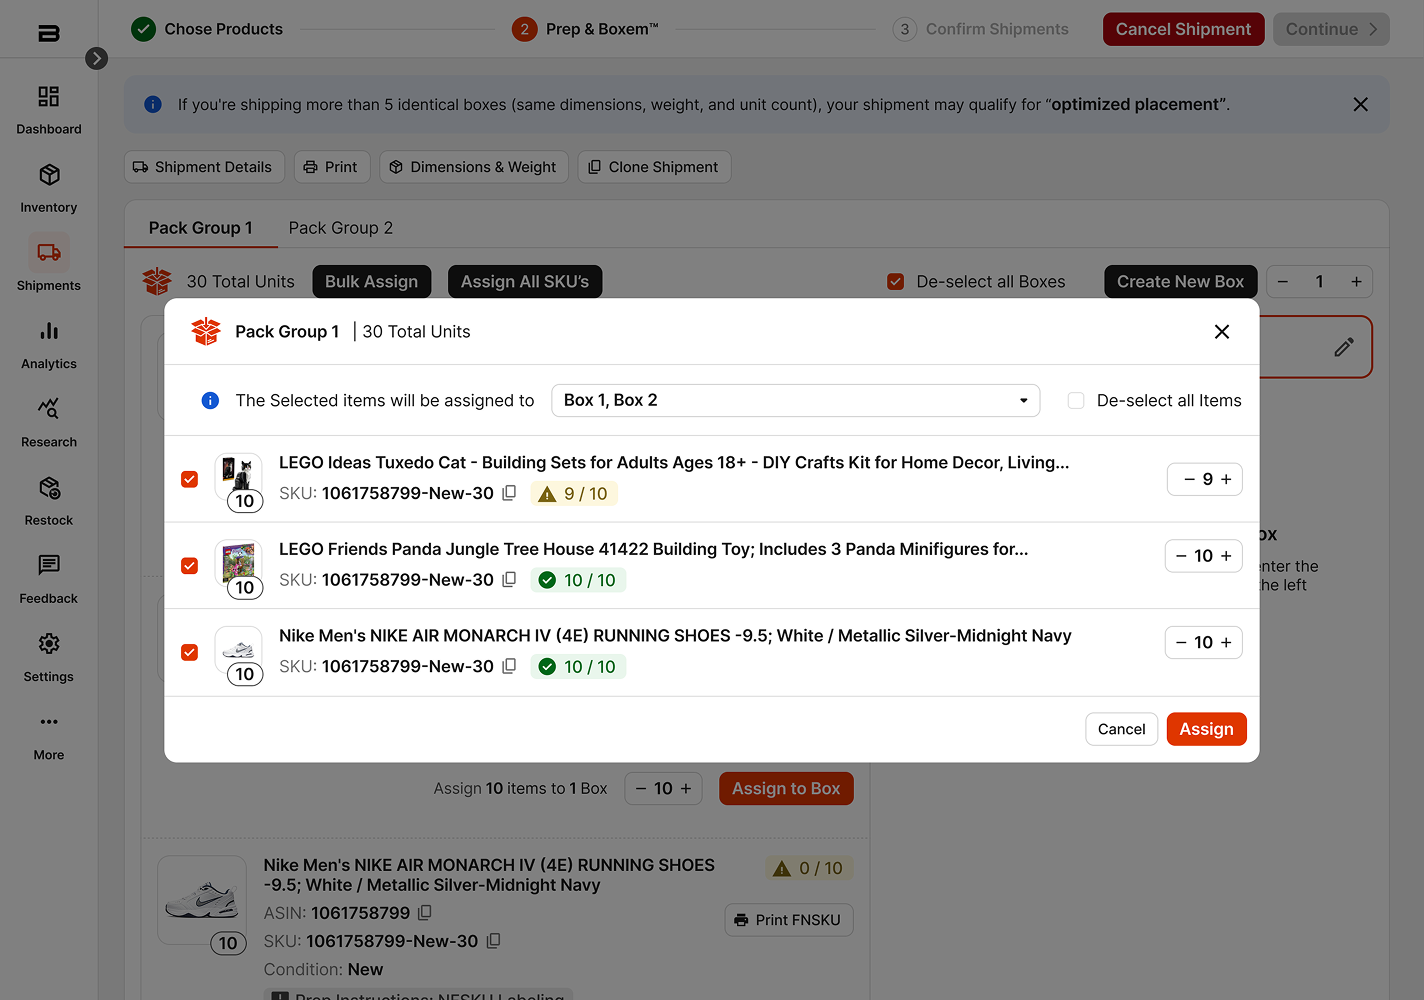Decrease LEGO Tuxedo Cat quantity
This screenshot has width=1424, height=1000.
click(x=1189, y=480)
